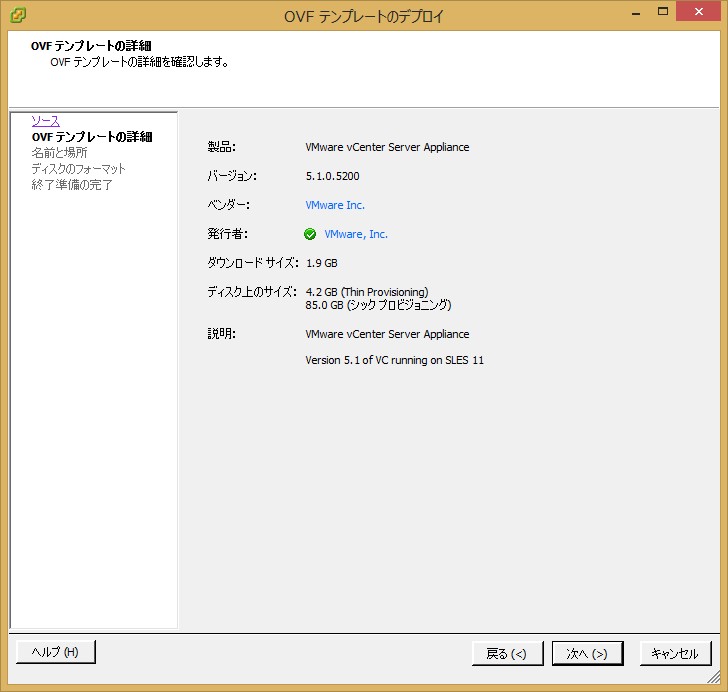Screen dimensions: 728x692
Task: Open the VMware, Inc. publisher certificate link
Action: click(356, 234)
